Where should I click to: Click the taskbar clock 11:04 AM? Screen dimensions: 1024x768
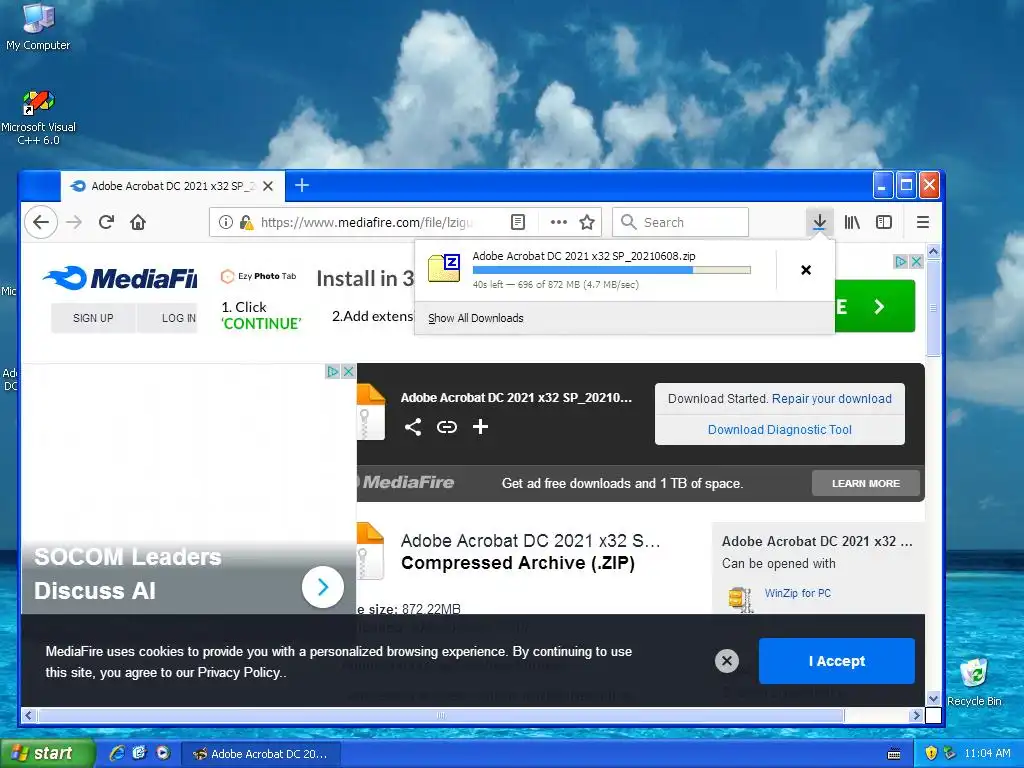point(987,754)
